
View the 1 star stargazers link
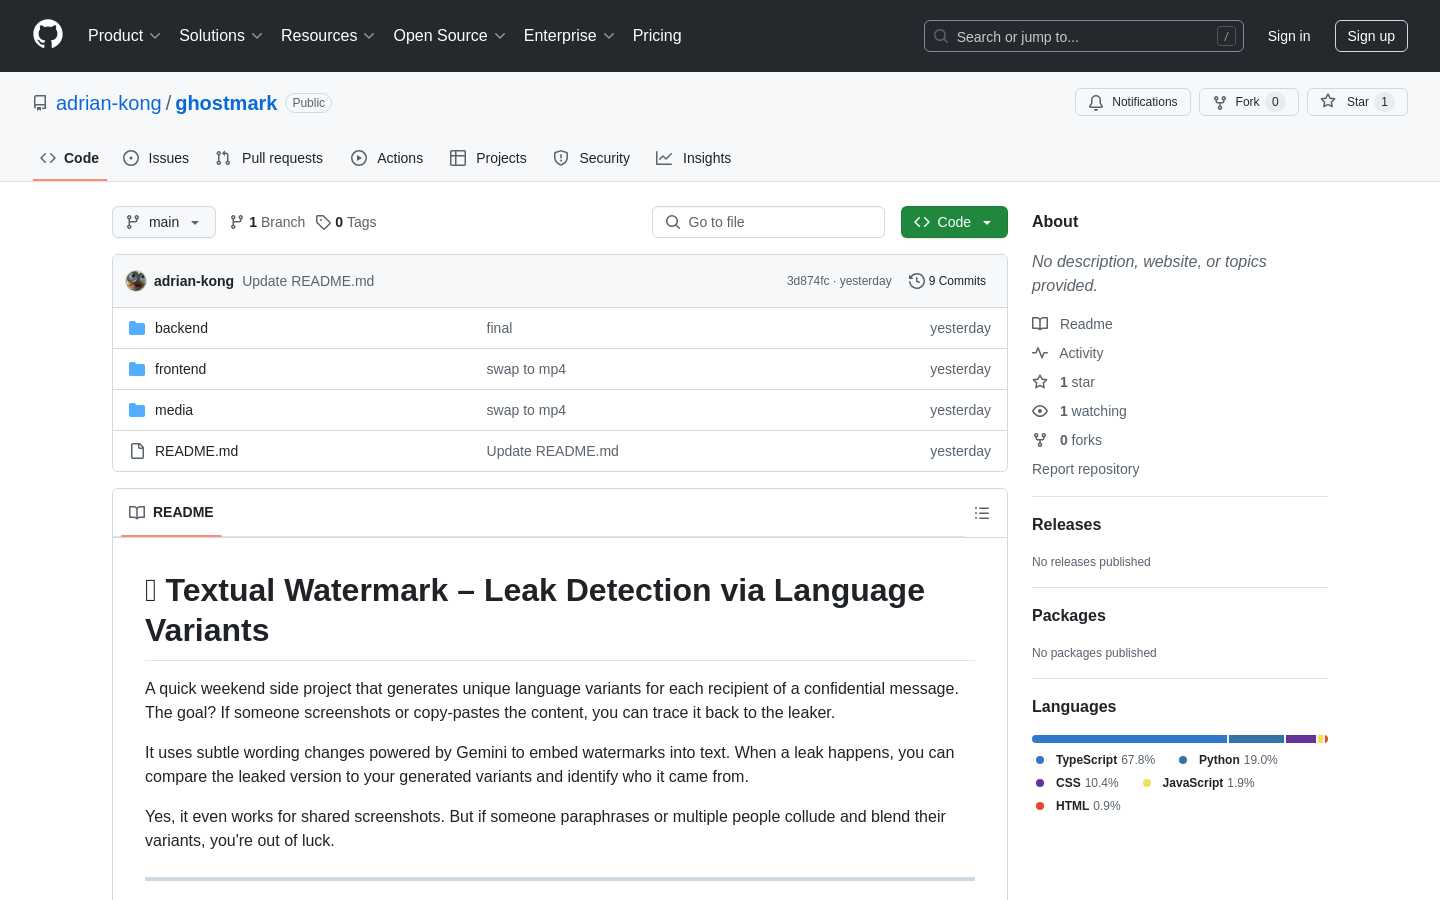(1064, 382)
